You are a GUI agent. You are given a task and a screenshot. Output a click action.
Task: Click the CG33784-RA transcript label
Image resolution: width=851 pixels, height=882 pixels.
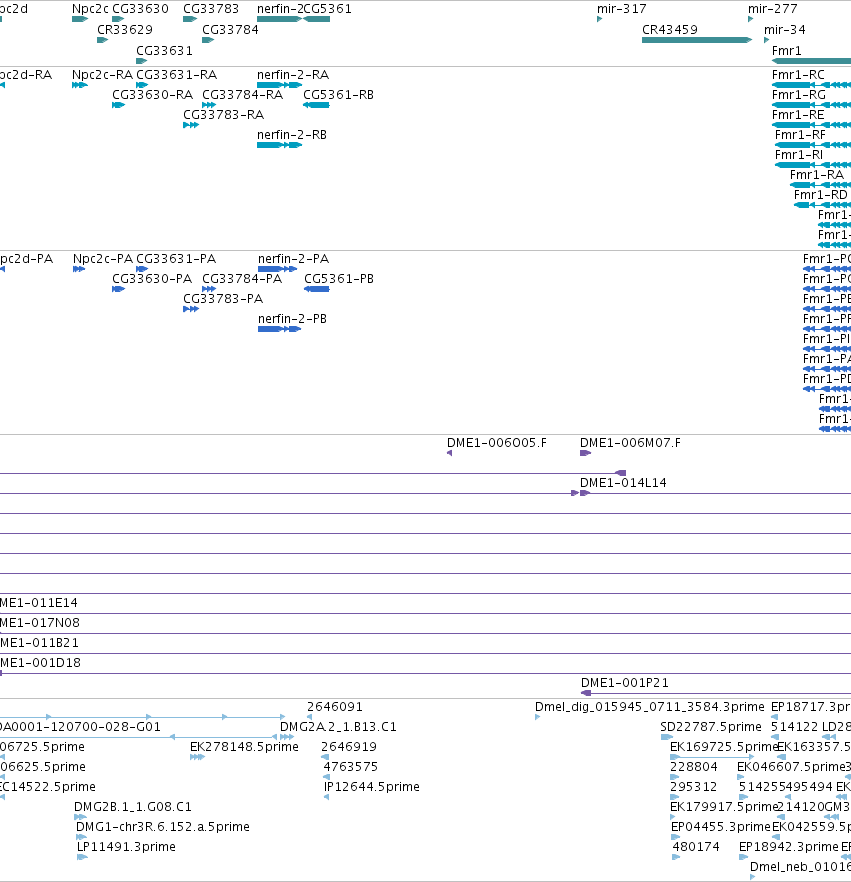coord(242,94)
